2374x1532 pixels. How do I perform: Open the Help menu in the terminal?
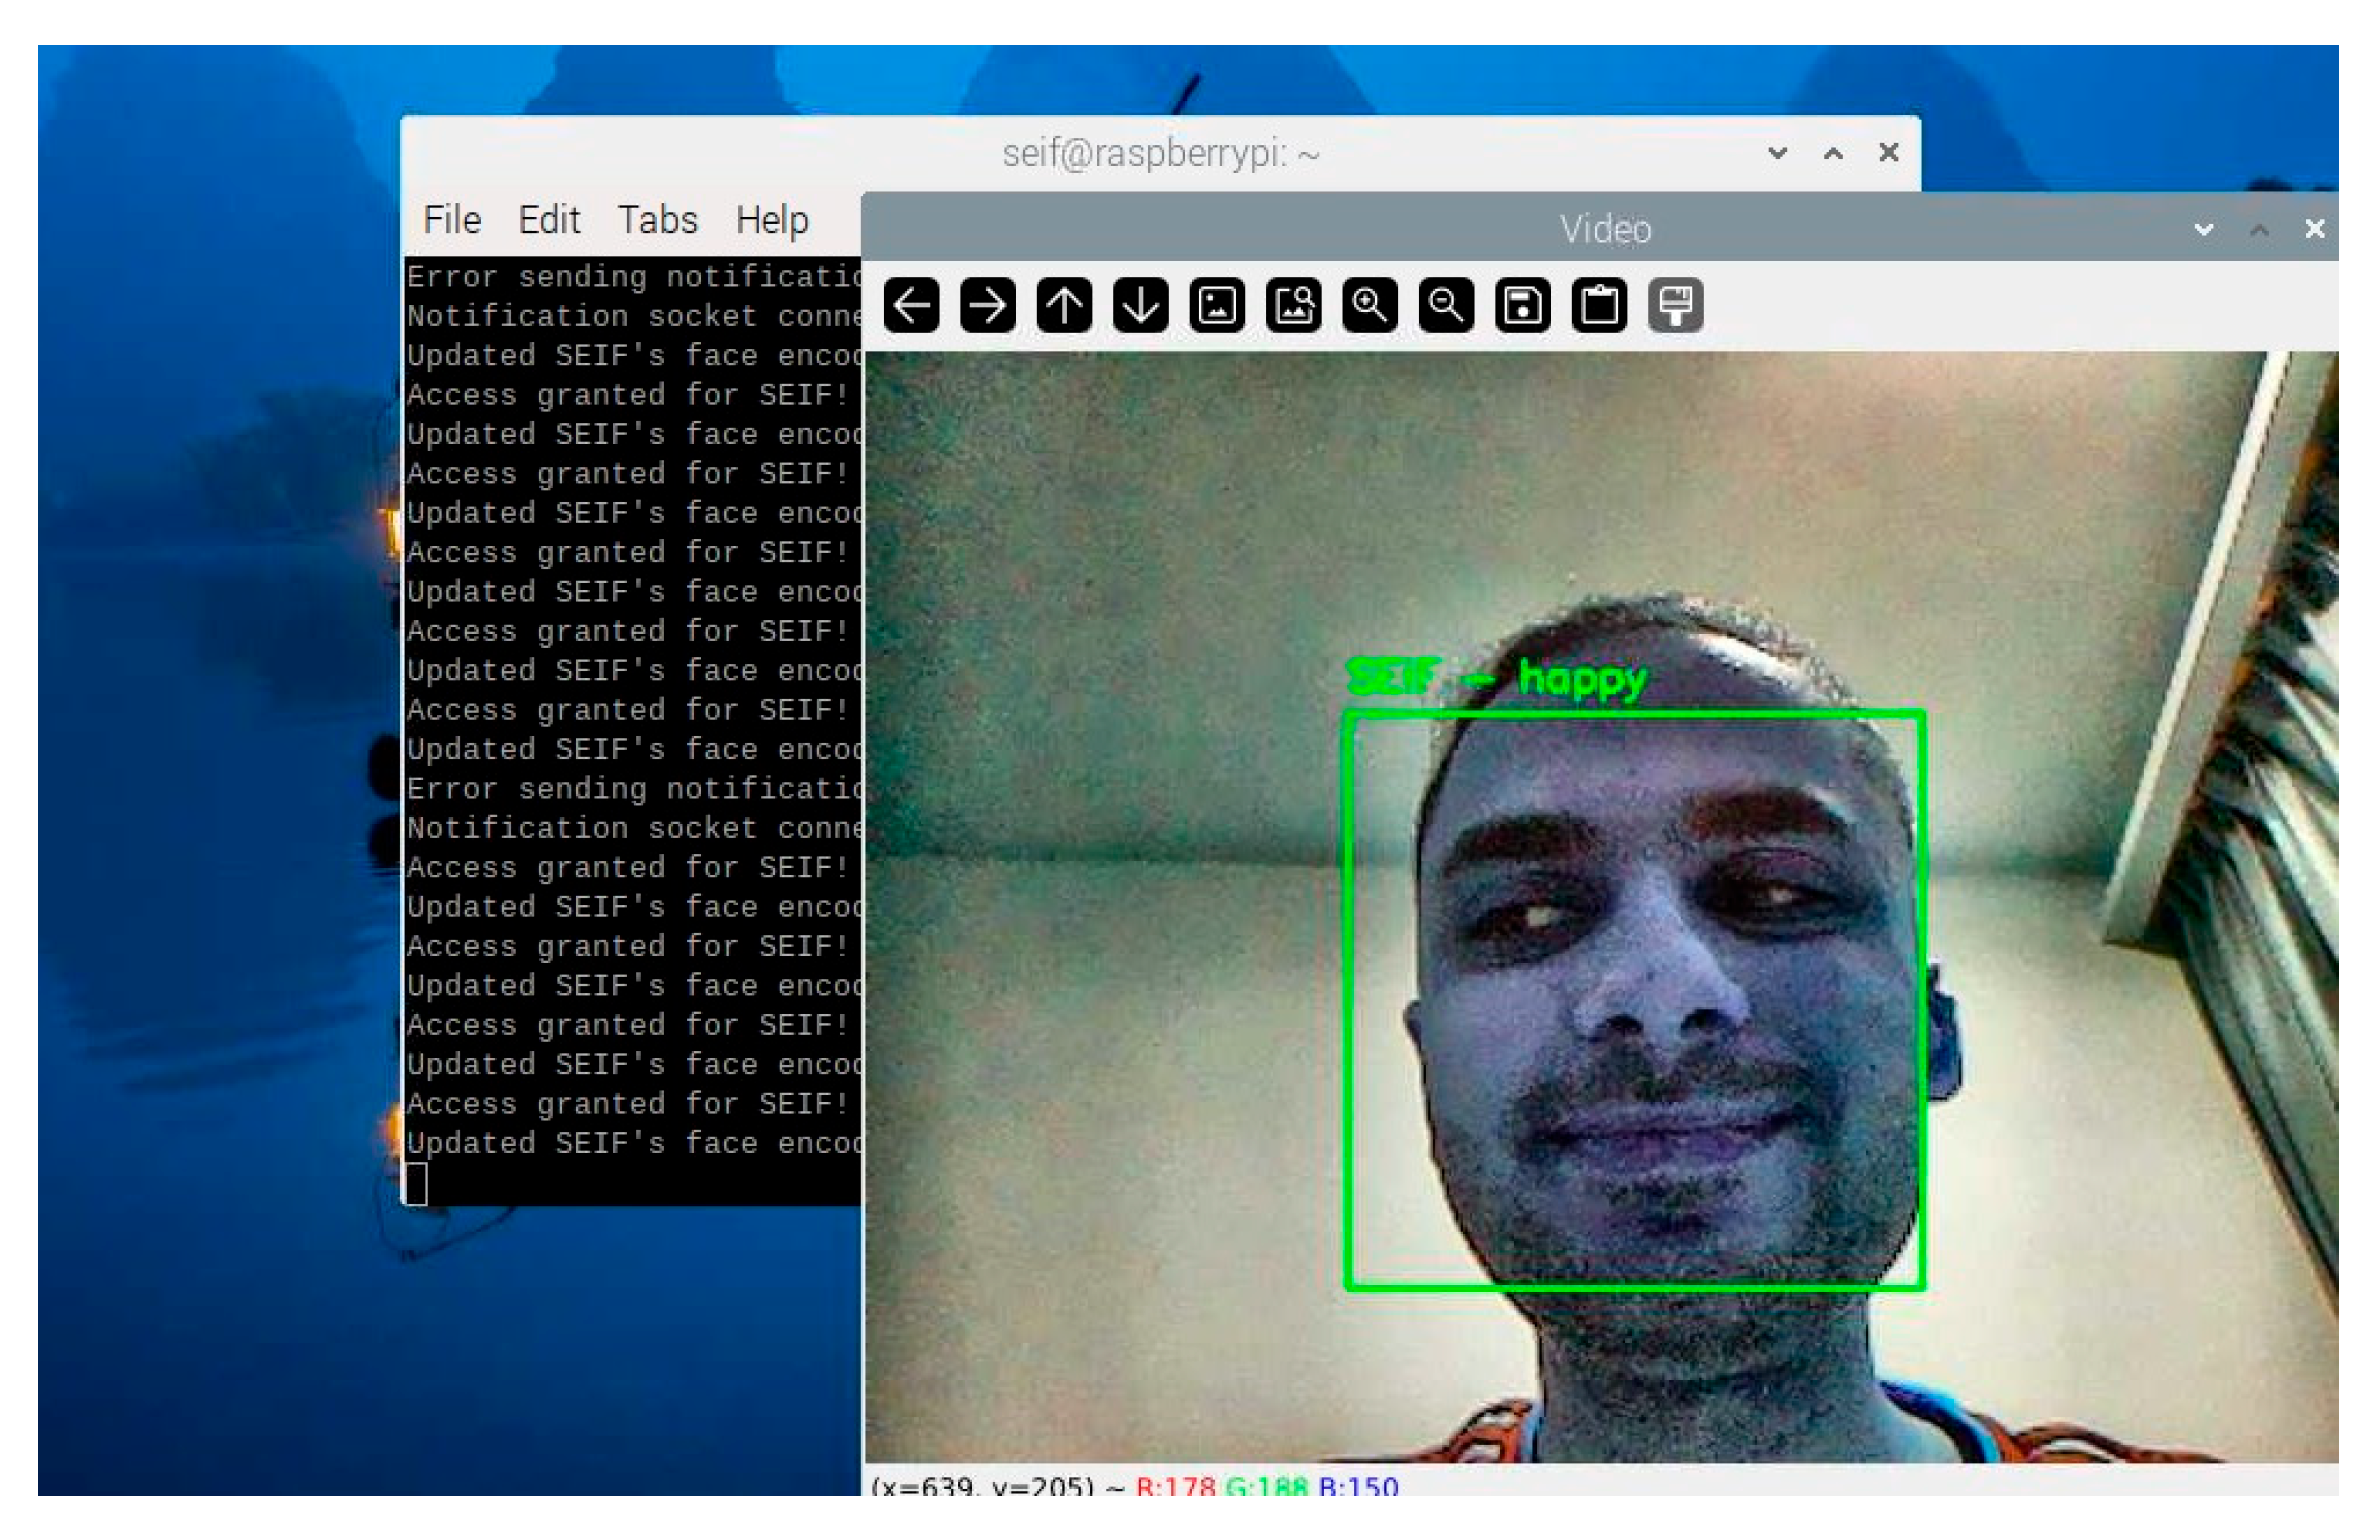772,220
